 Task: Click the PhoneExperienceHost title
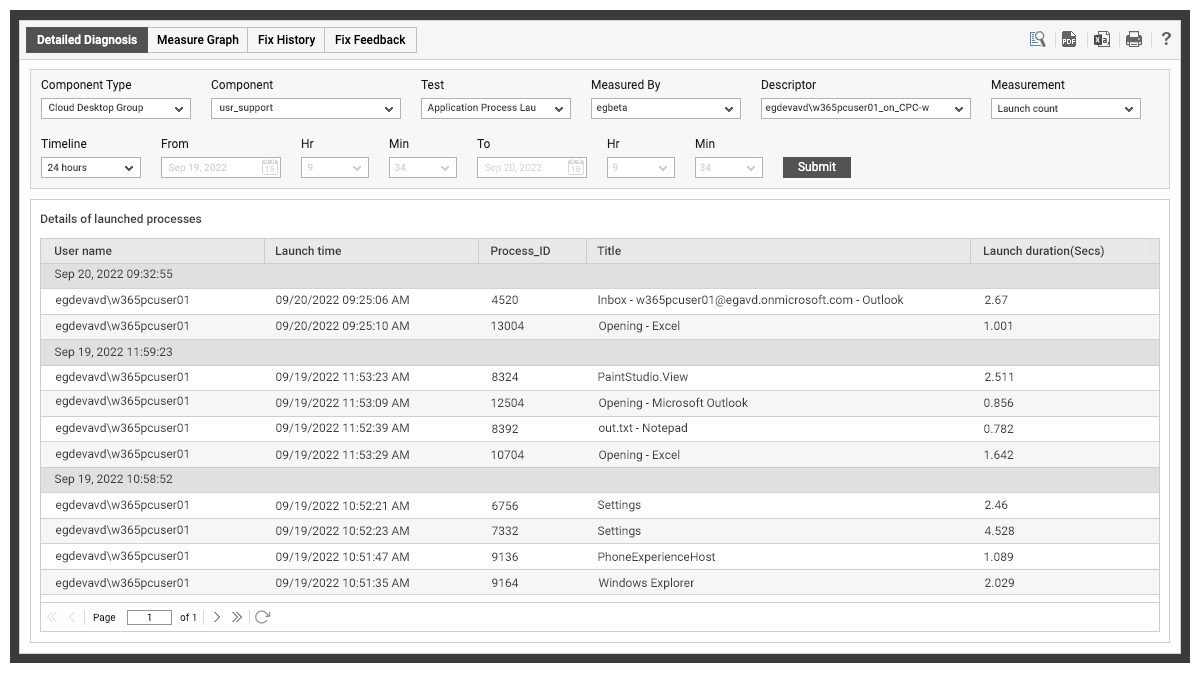tap(656, 557)
